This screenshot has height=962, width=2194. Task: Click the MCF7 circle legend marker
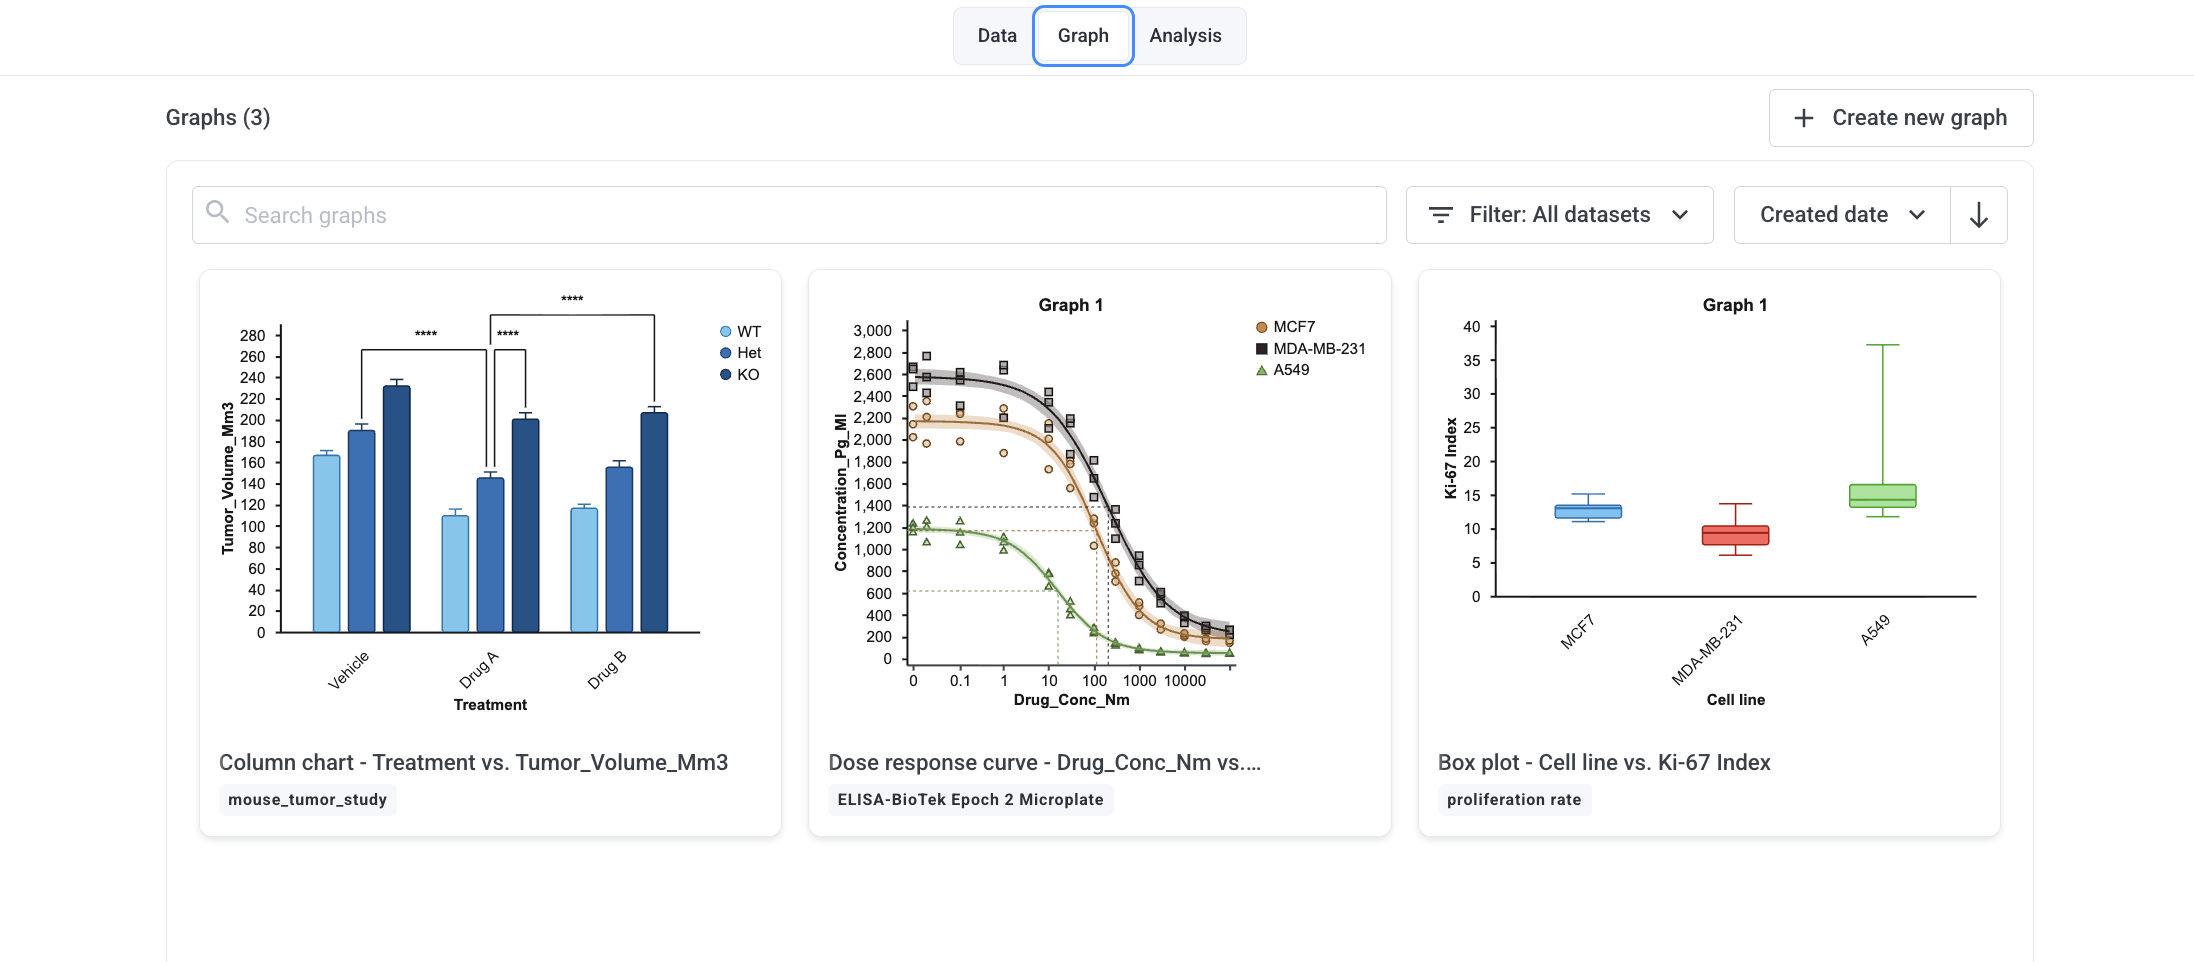click(x=1262, y=327)
